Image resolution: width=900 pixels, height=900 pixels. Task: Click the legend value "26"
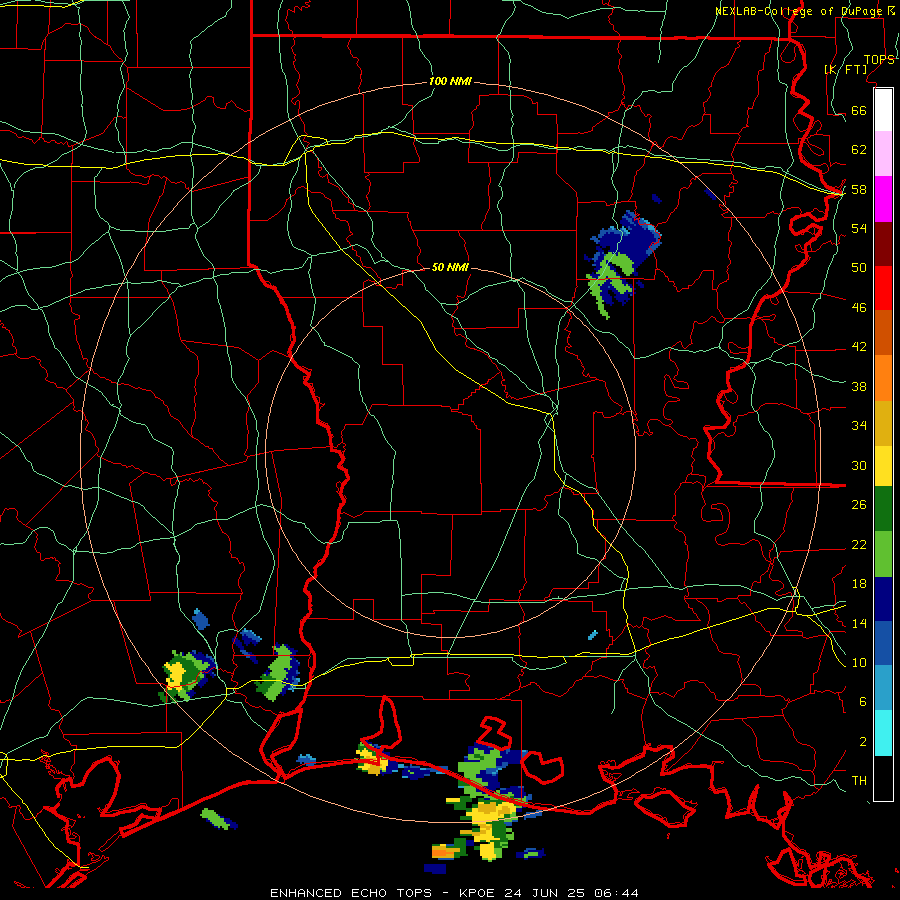pyautogui.click(x=859, y=505)
